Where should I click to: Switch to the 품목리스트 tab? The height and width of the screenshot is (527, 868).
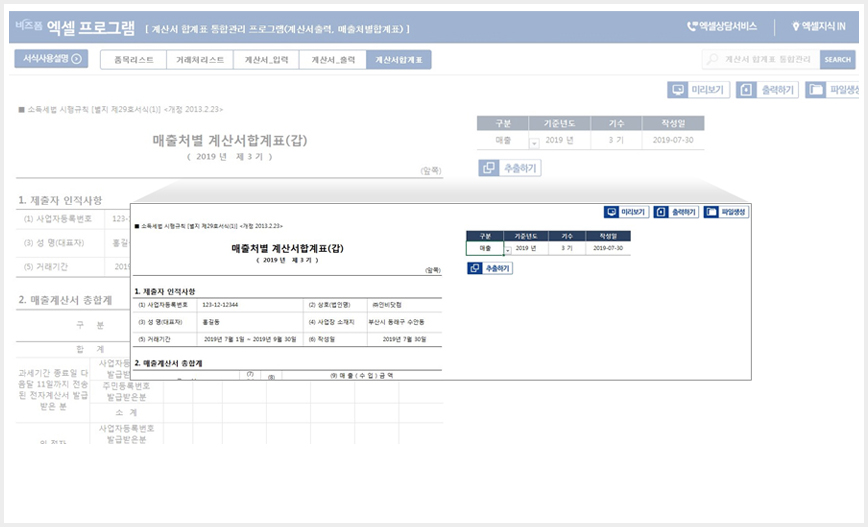pyautogui.click(x=133, y=60)
